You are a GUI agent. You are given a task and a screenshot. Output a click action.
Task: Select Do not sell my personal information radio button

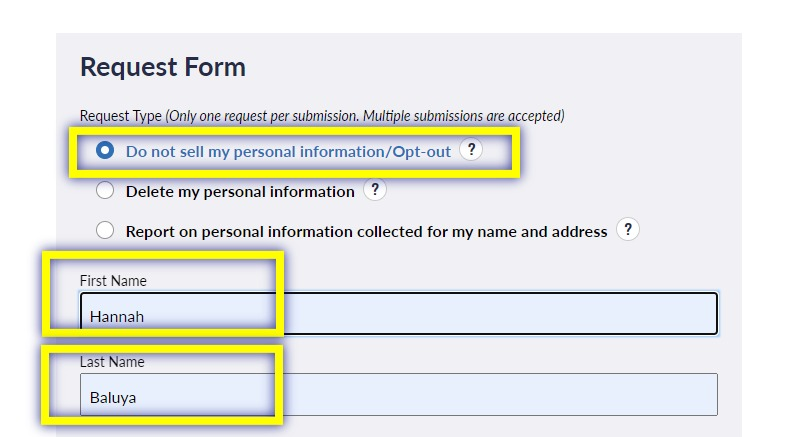click(x=105, y=150)
